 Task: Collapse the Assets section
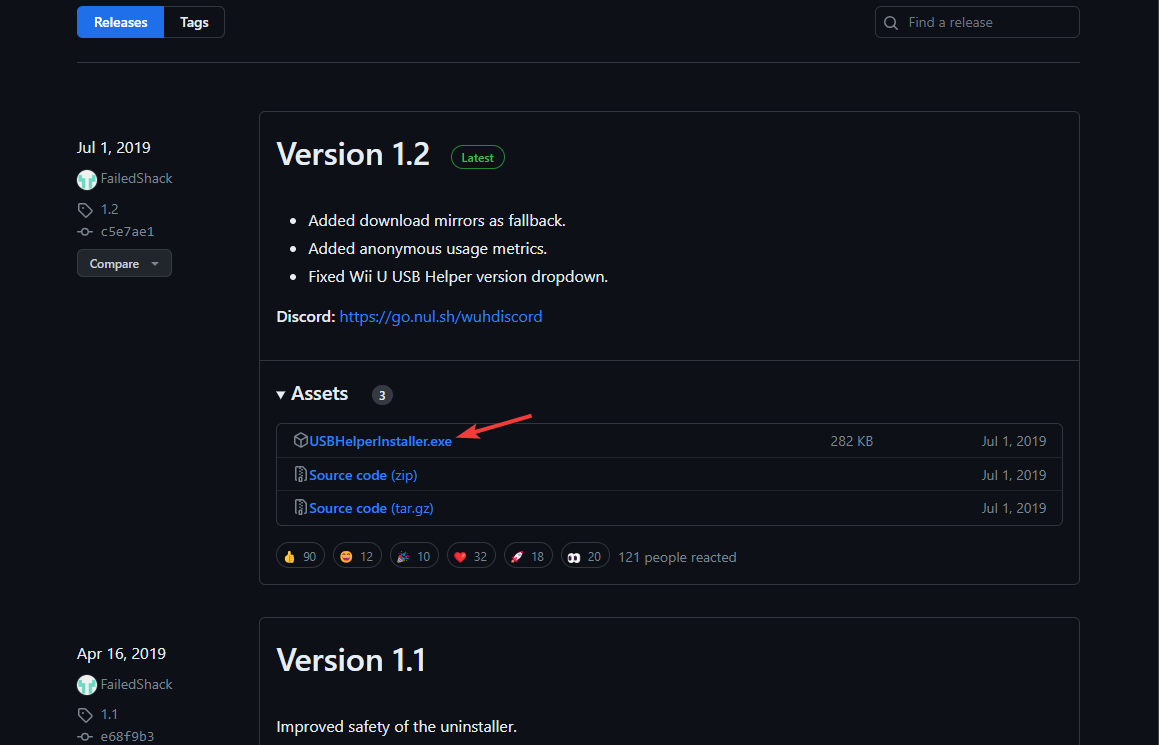coord(312,394)
